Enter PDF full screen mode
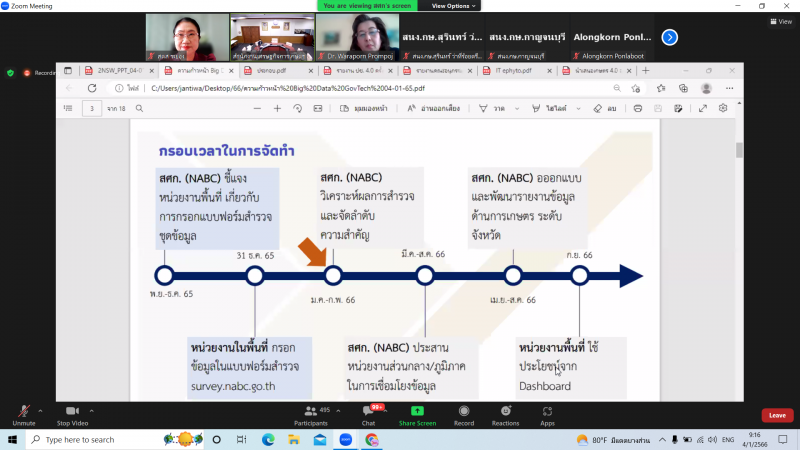 (703, 108)
